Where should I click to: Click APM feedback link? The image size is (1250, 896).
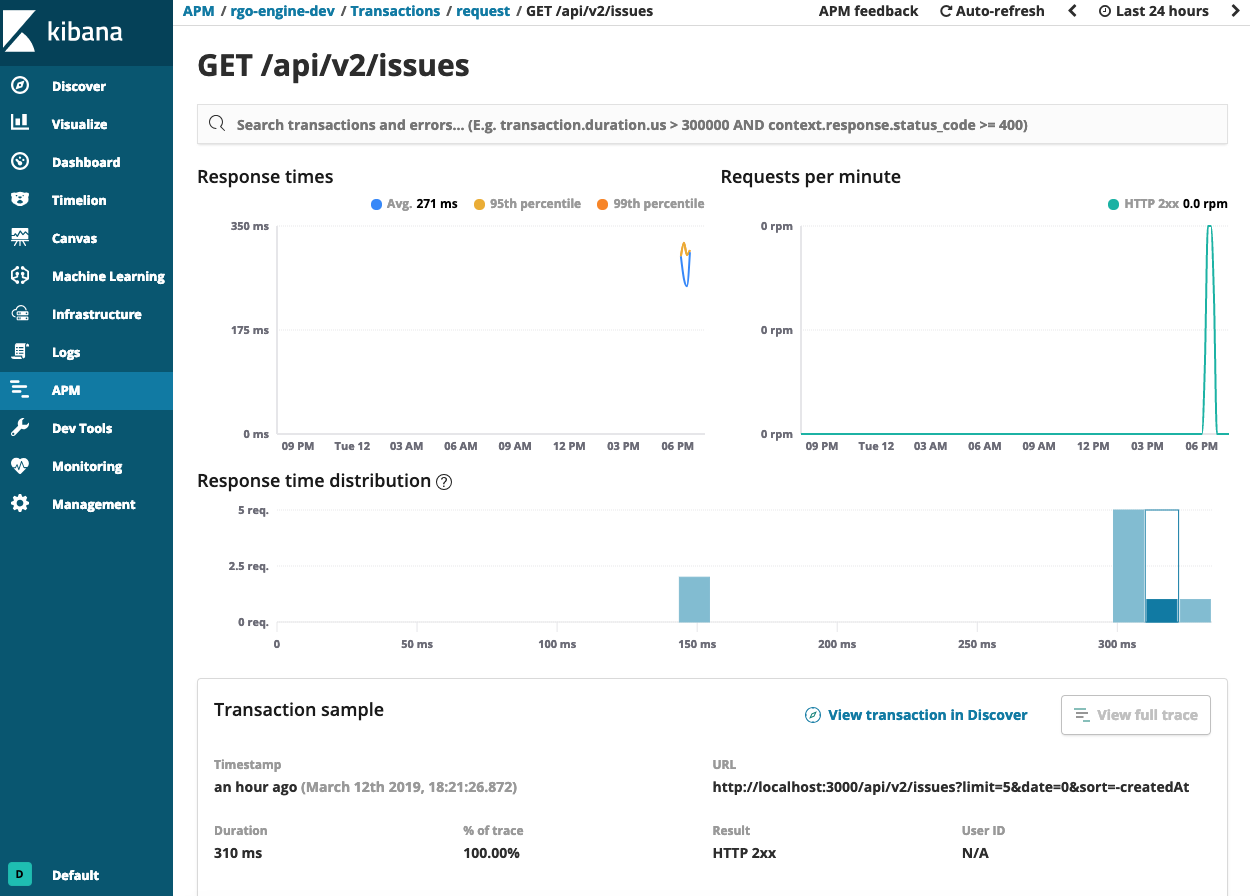coord(868,11)
